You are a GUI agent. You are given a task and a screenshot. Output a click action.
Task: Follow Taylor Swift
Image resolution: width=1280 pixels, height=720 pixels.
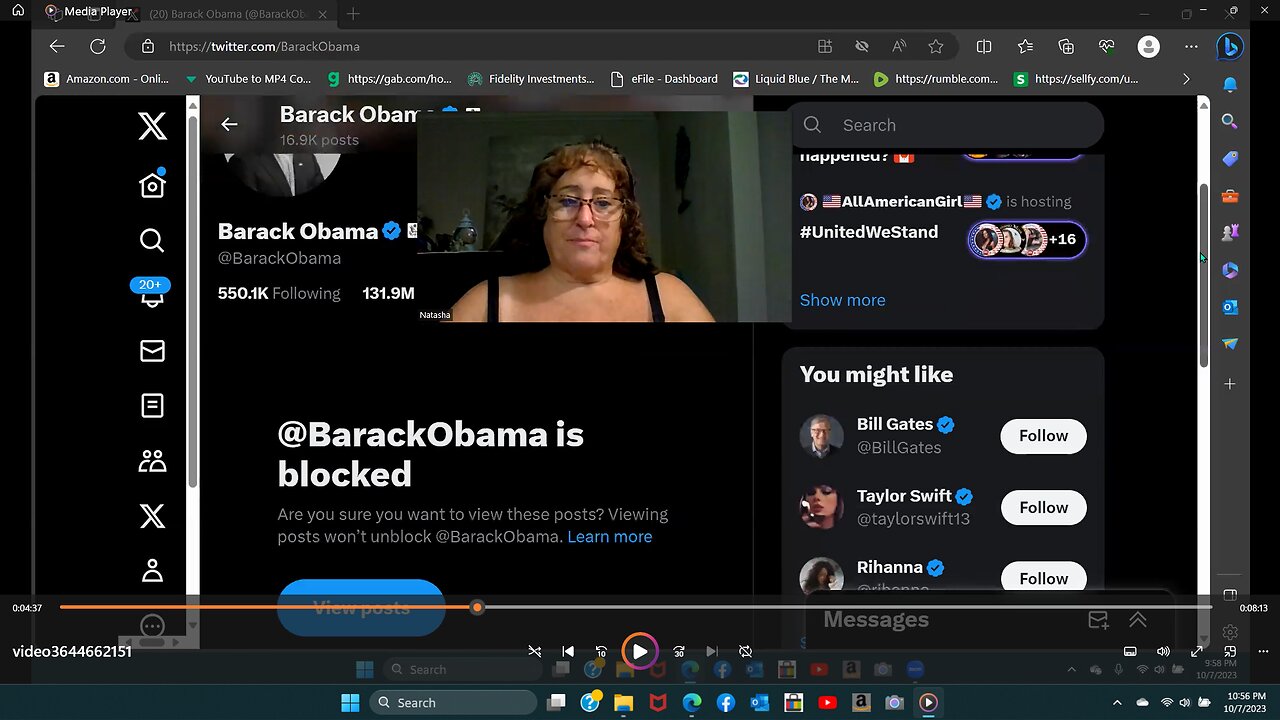click(x=1043, y=508)
